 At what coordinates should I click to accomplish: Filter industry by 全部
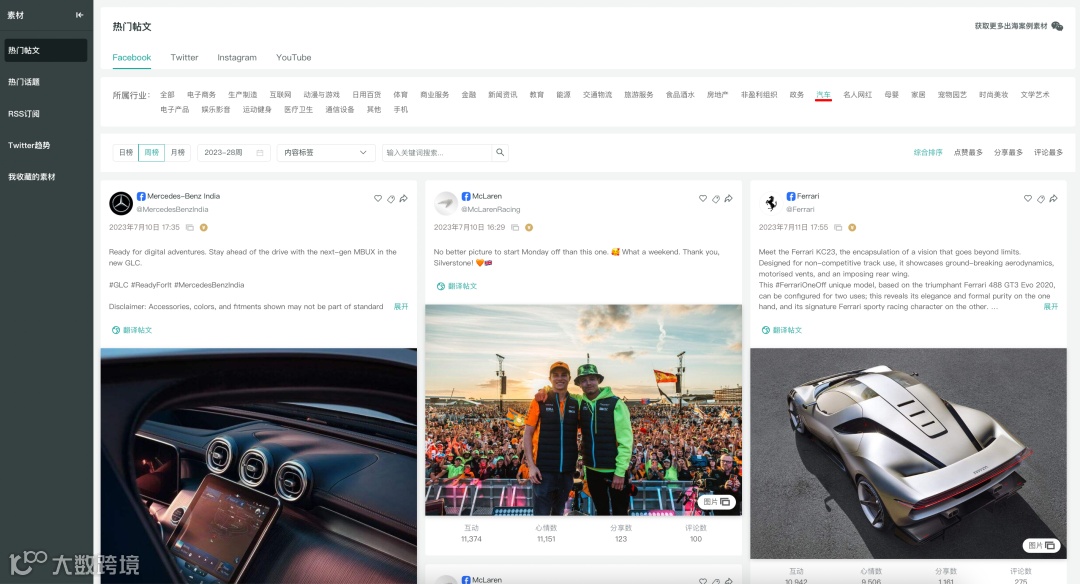[167, 95]
